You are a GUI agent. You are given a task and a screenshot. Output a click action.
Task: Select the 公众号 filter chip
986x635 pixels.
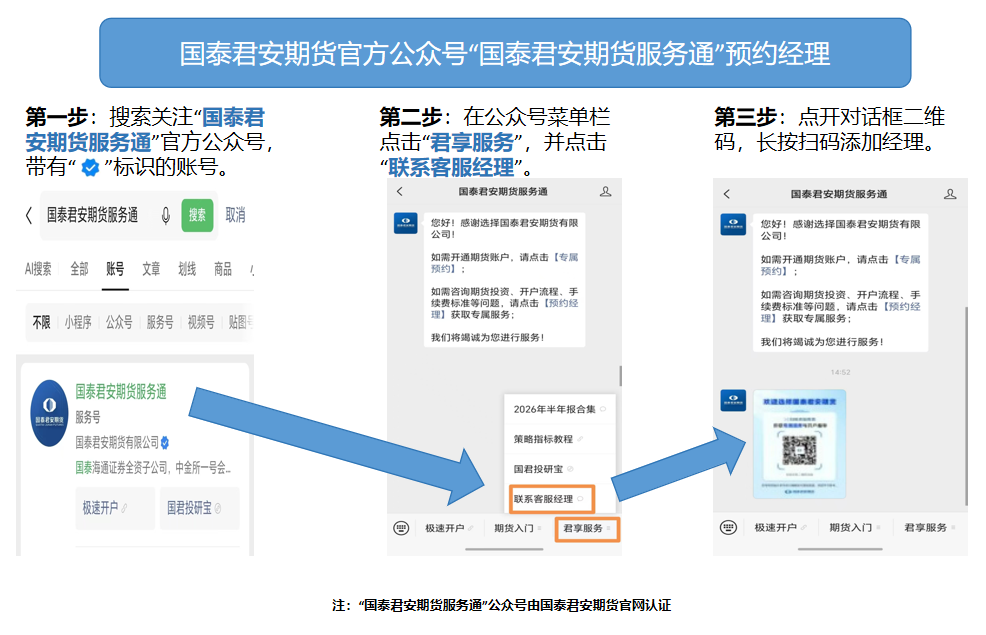click(119, 323)
